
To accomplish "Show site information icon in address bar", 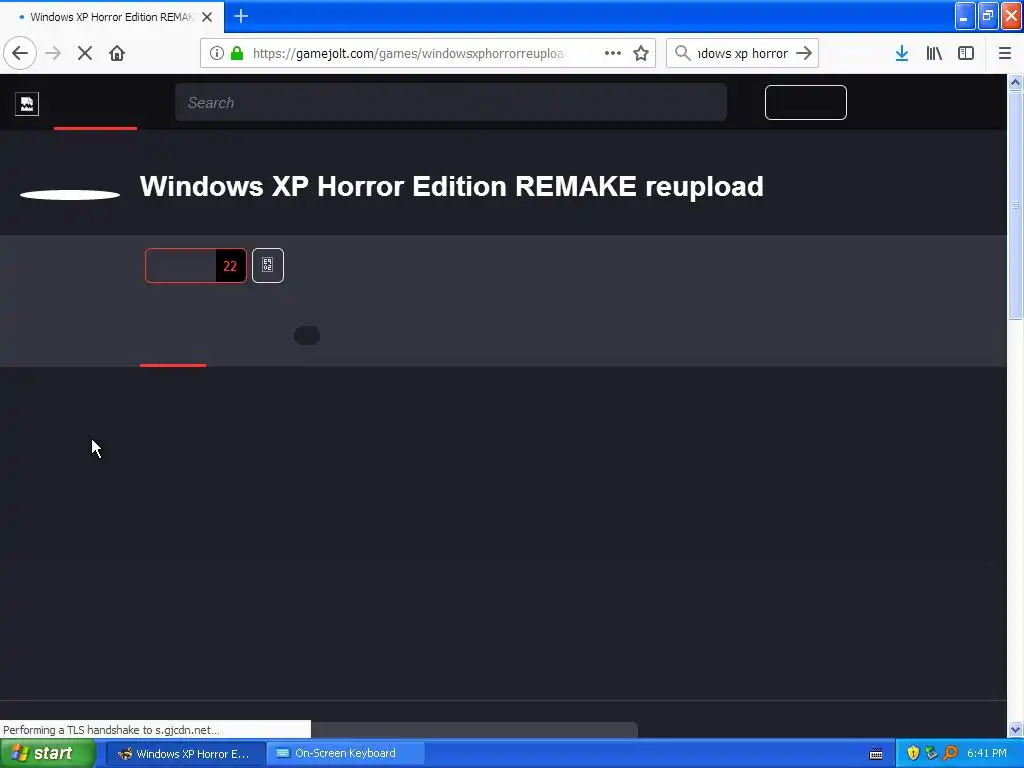I will [x=217, y=53].
